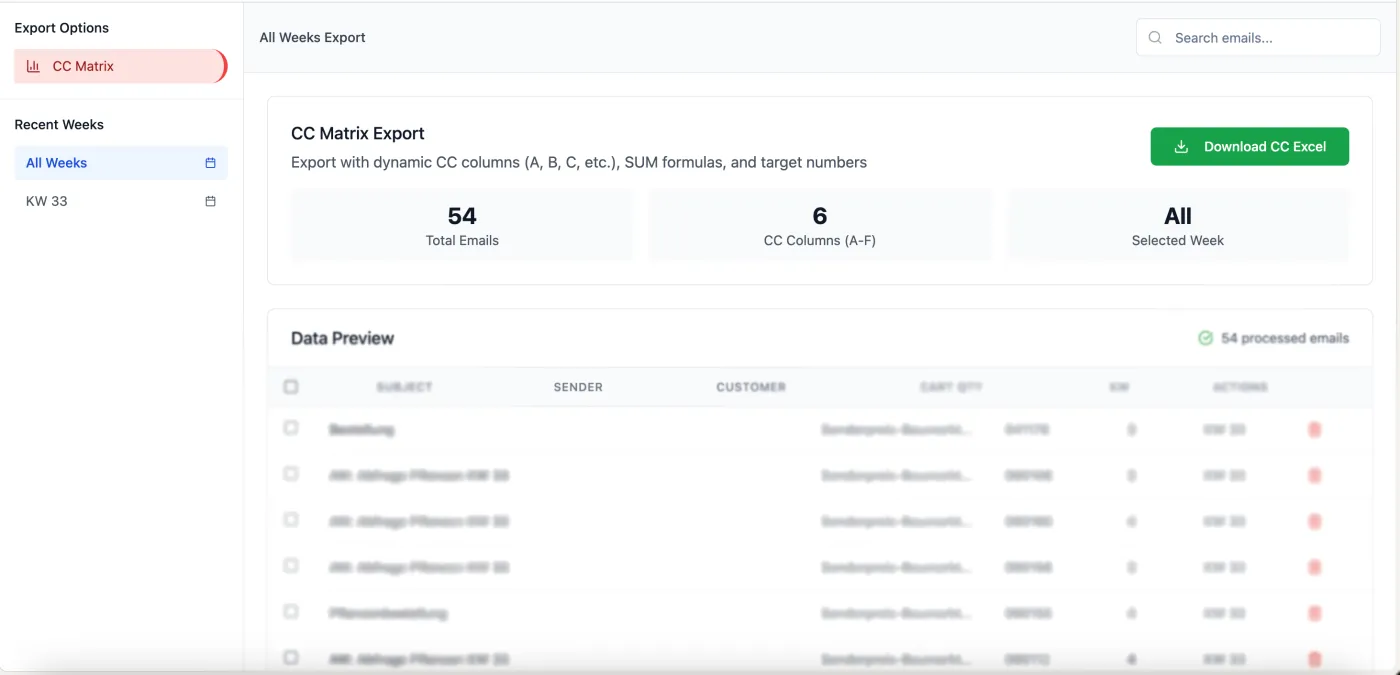Click the Total Emails stat card
1400x675 pixels.
pyautogui.click(x=461, y=225)
